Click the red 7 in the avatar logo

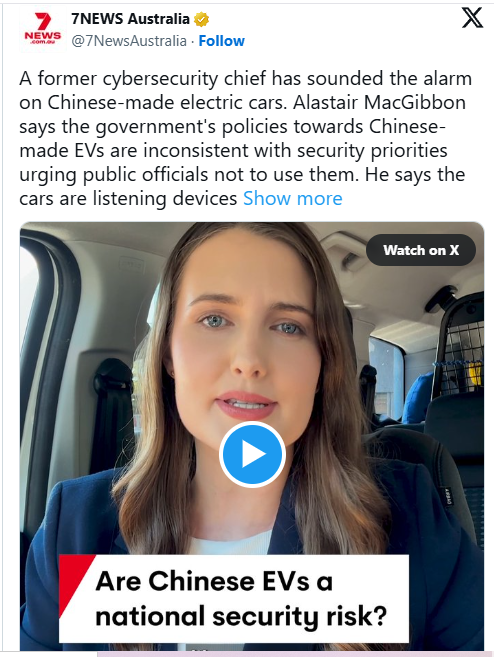pos(42,21)
